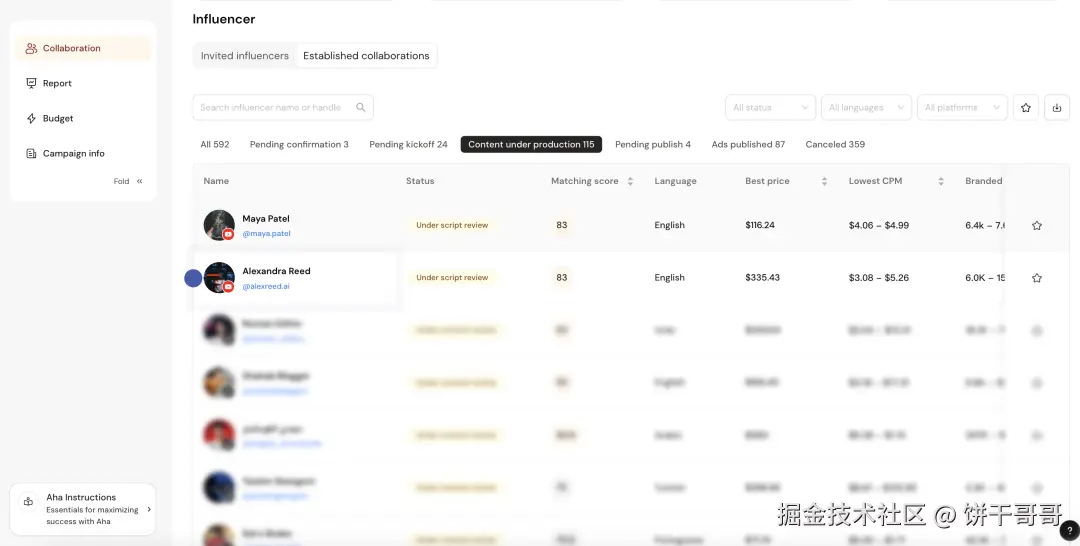Click the search magnifier icon

pos(360,107)
